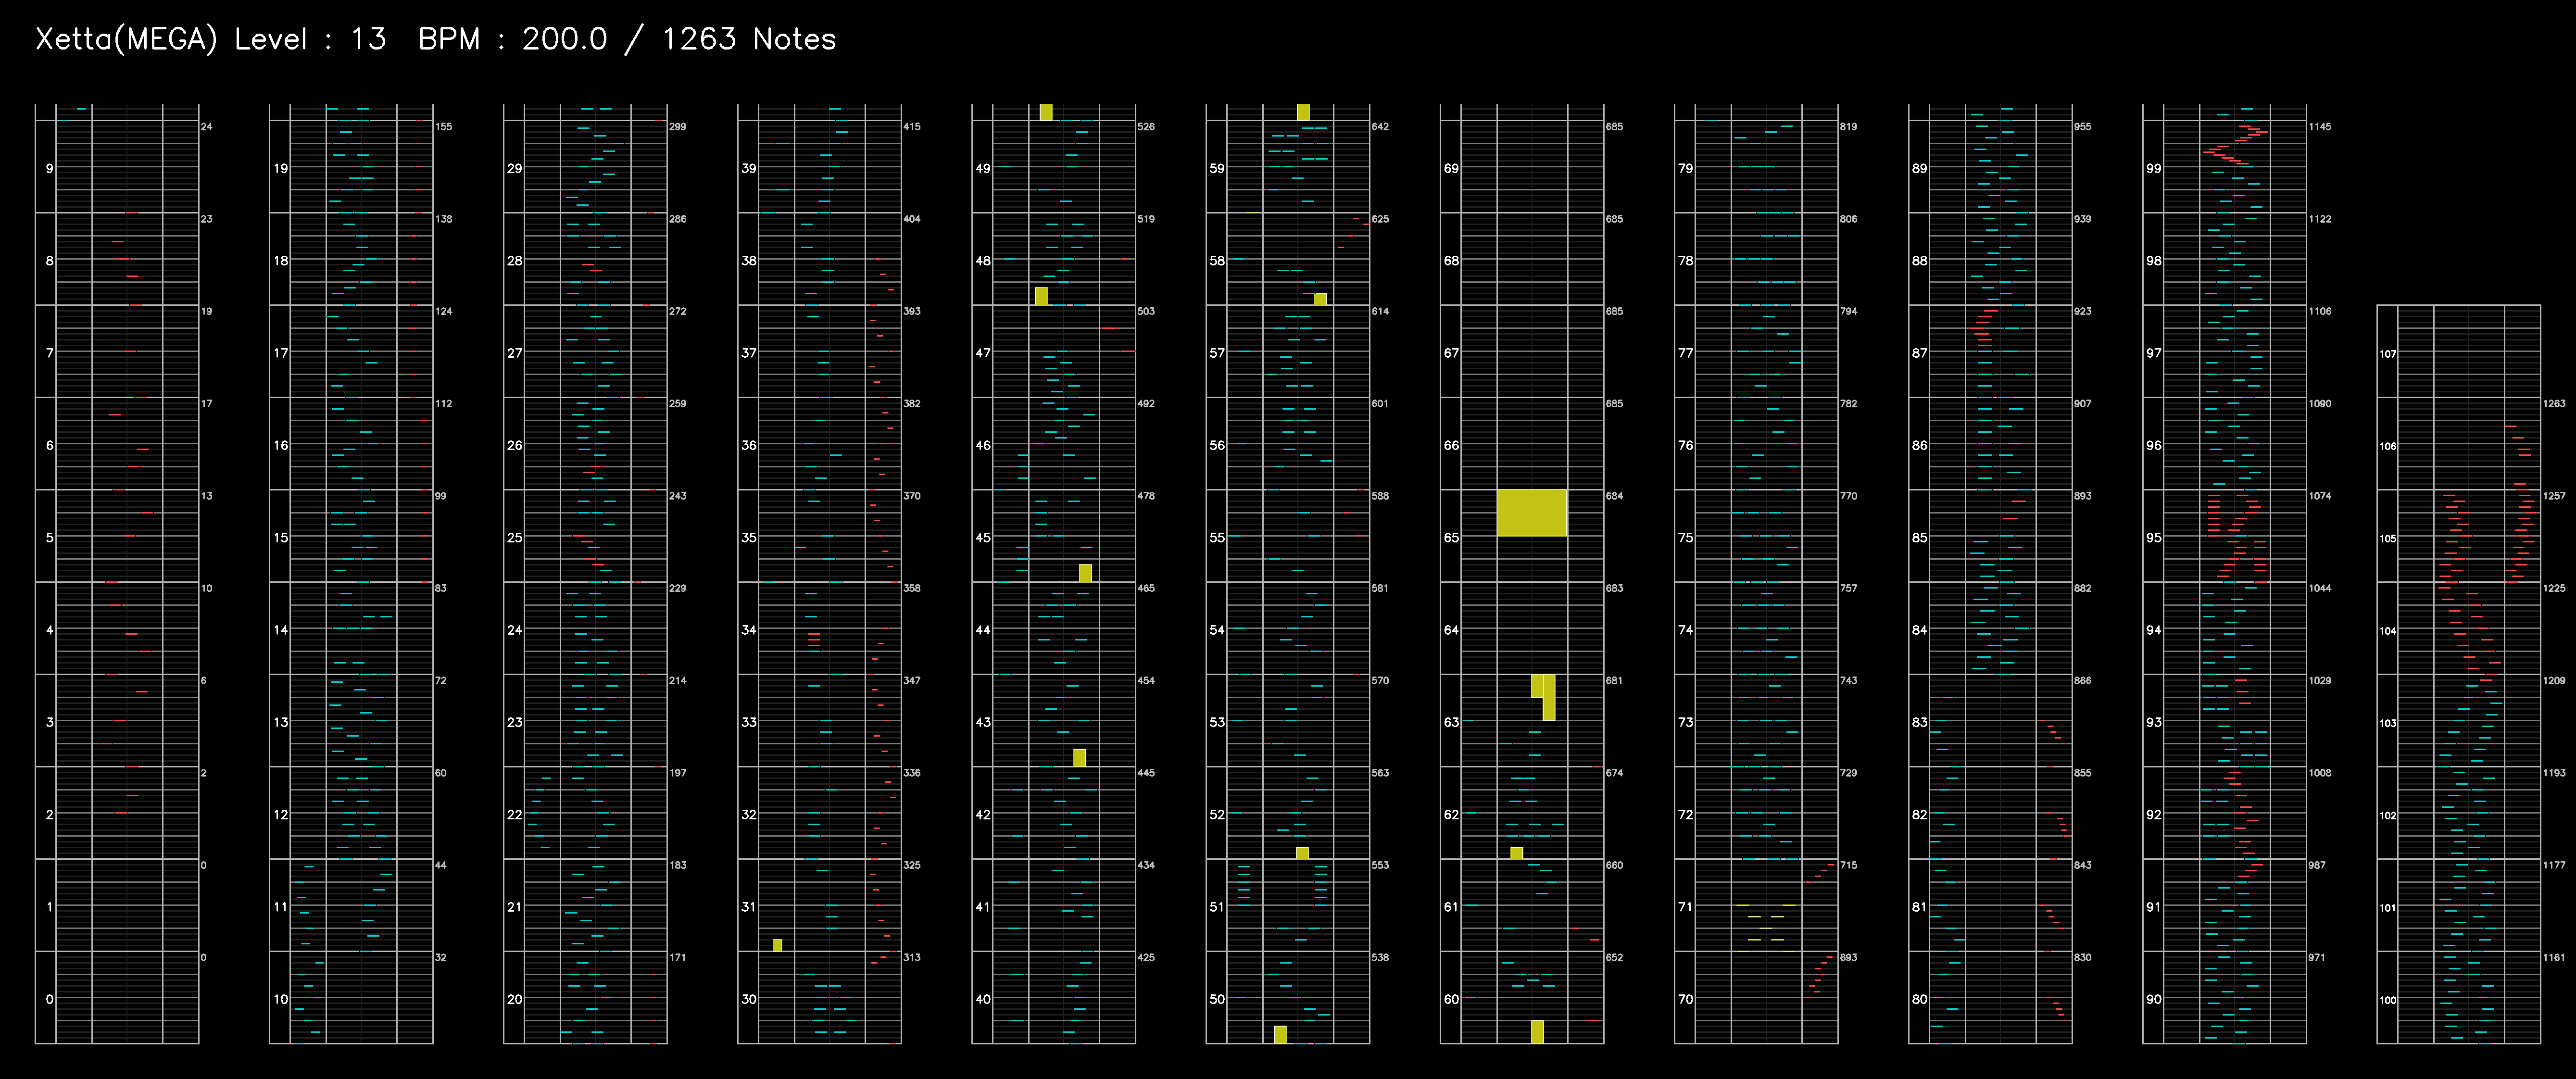
Task: Select the yellow hold note atop measure 49
Action: (x=1046, y=112)
